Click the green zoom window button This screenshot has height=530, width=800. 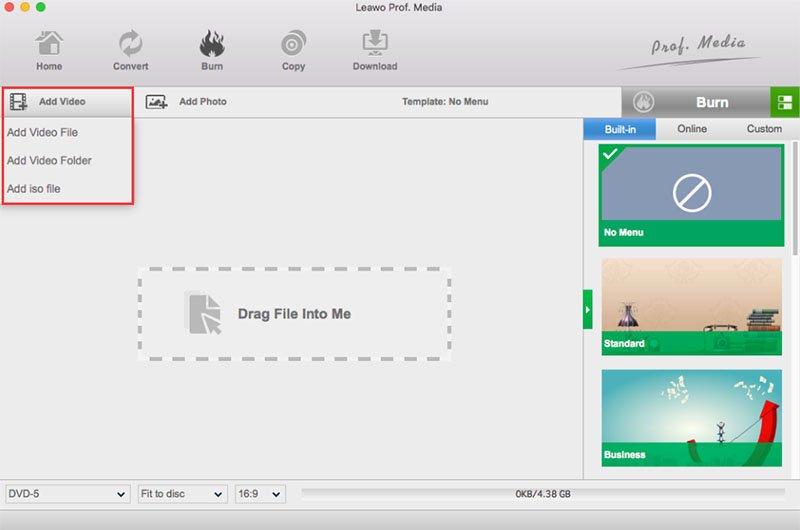point(41,7)
